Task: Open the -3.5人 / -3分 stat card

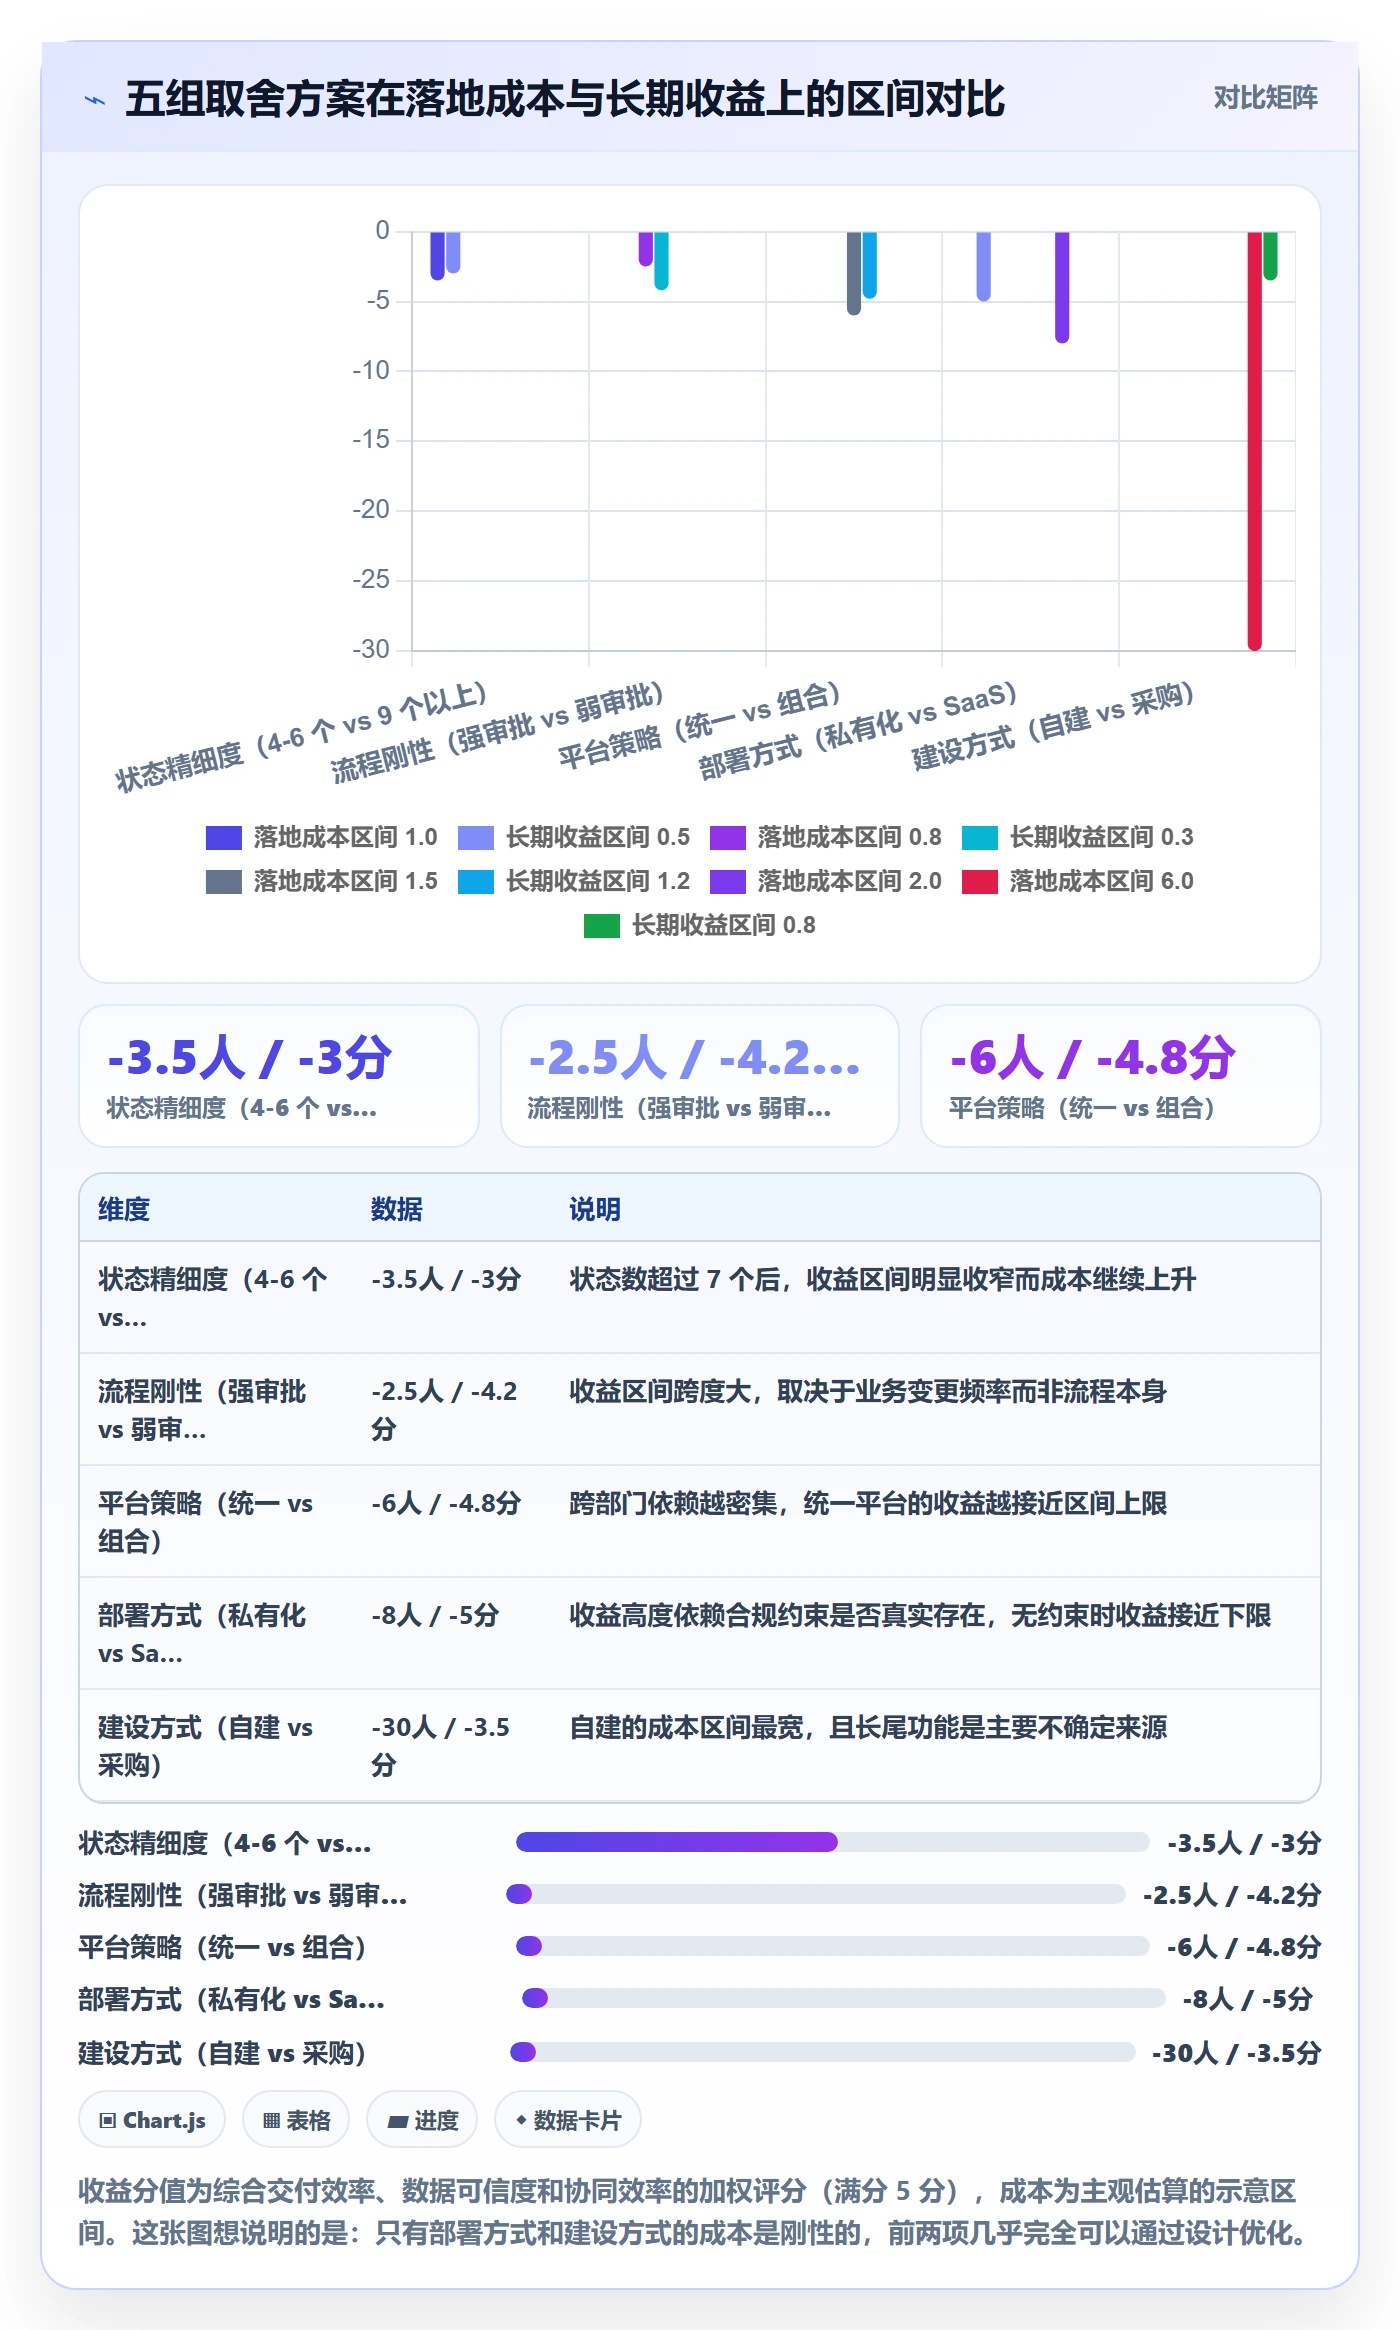Action: click(x=279, y=1076)
